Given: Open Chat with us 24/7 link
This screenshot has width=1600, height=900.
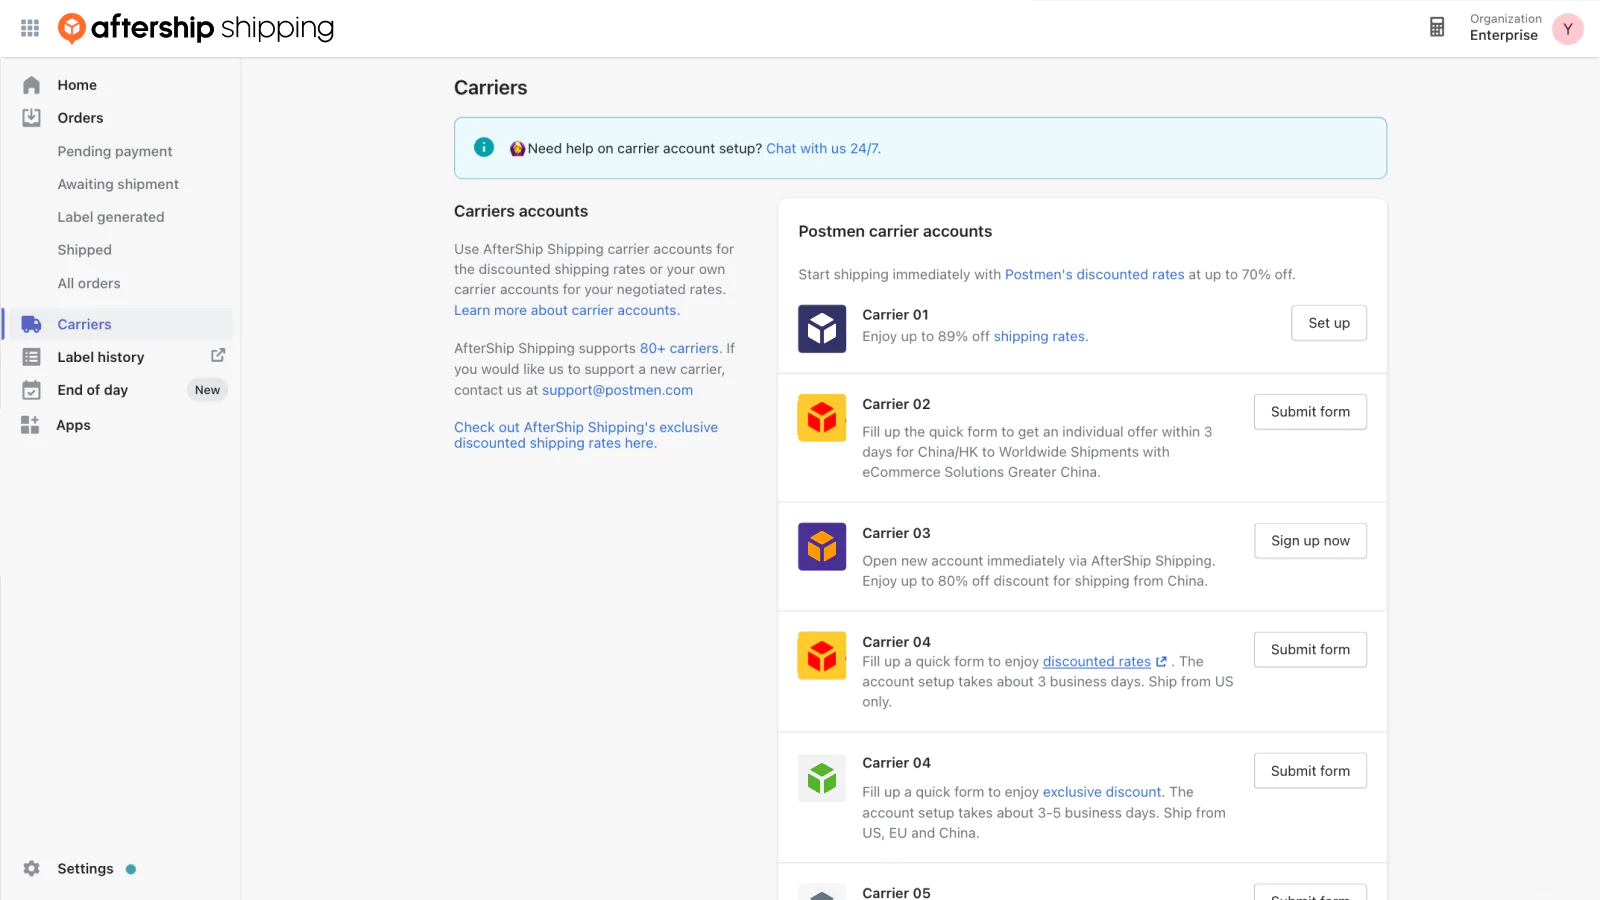Looking at the screenshot, I should point(823,148).
